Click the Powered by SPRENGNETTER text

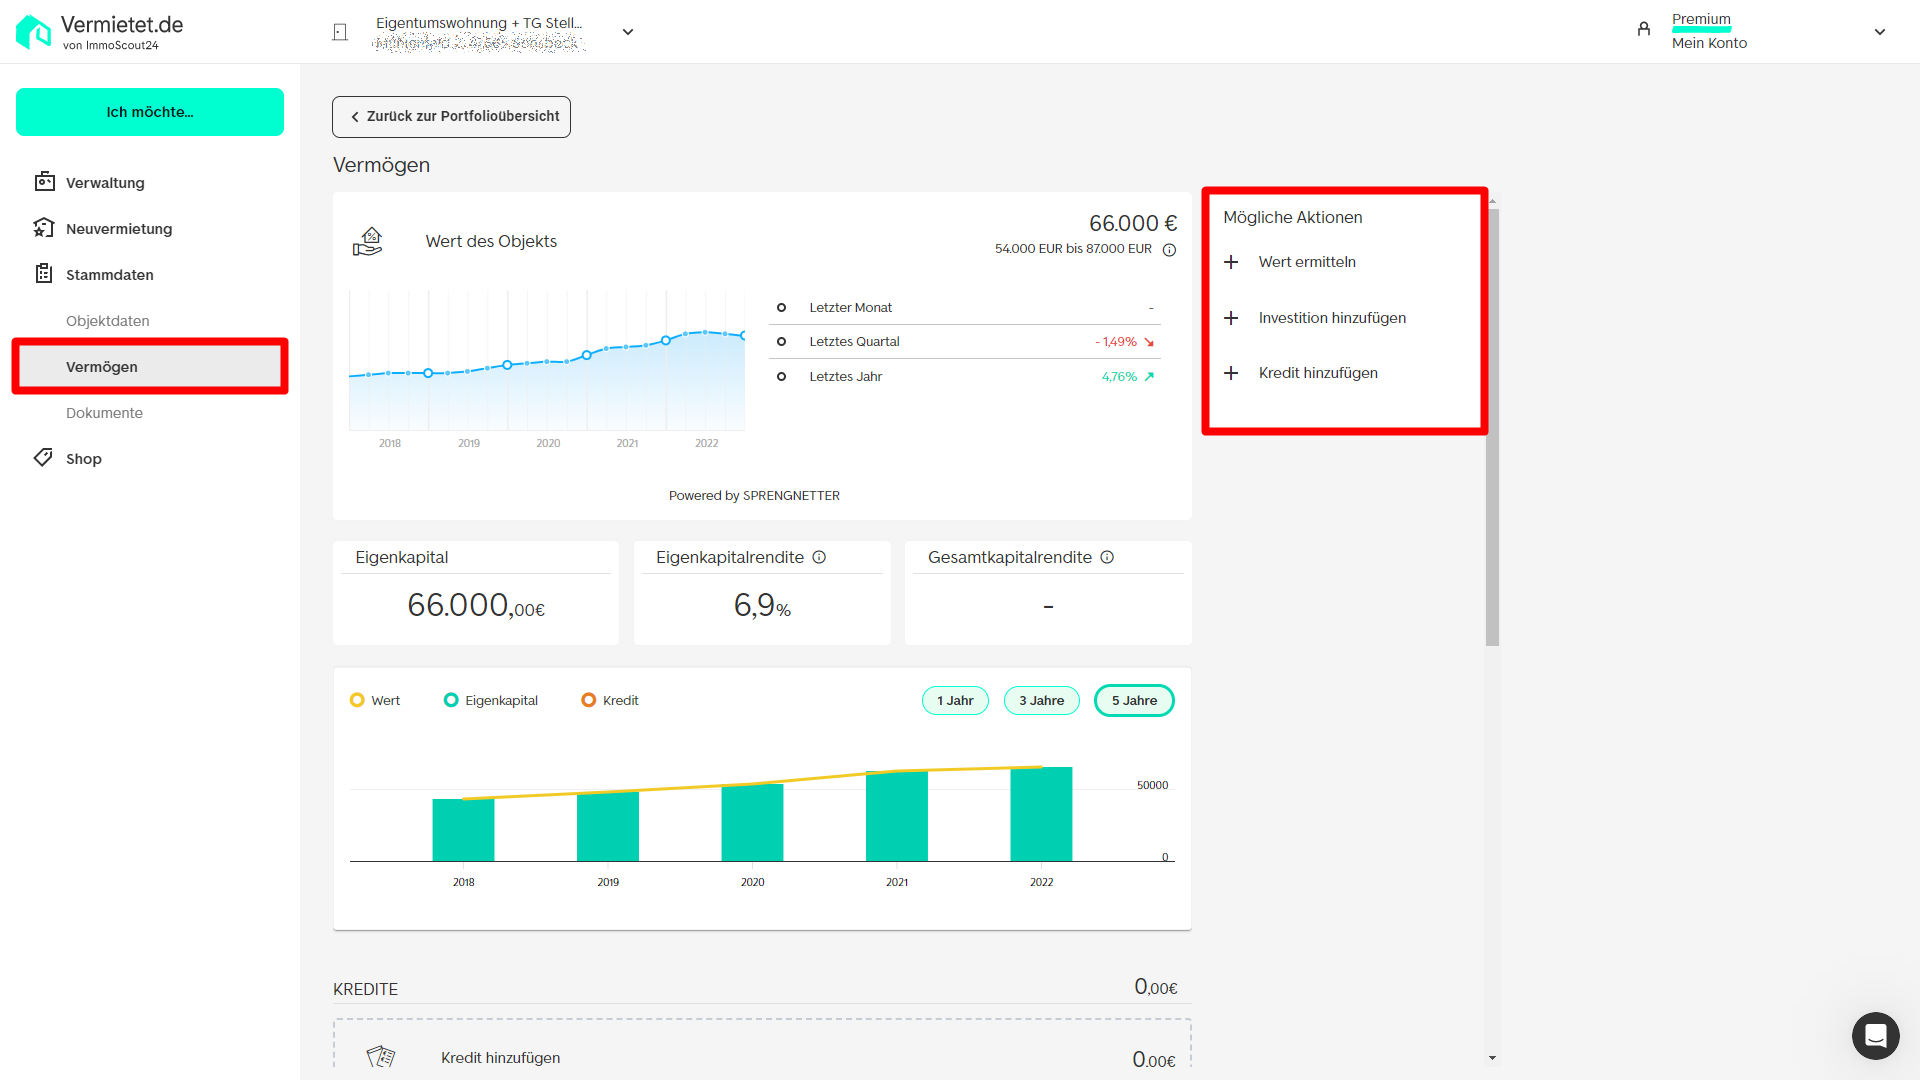tap(754, 496)
